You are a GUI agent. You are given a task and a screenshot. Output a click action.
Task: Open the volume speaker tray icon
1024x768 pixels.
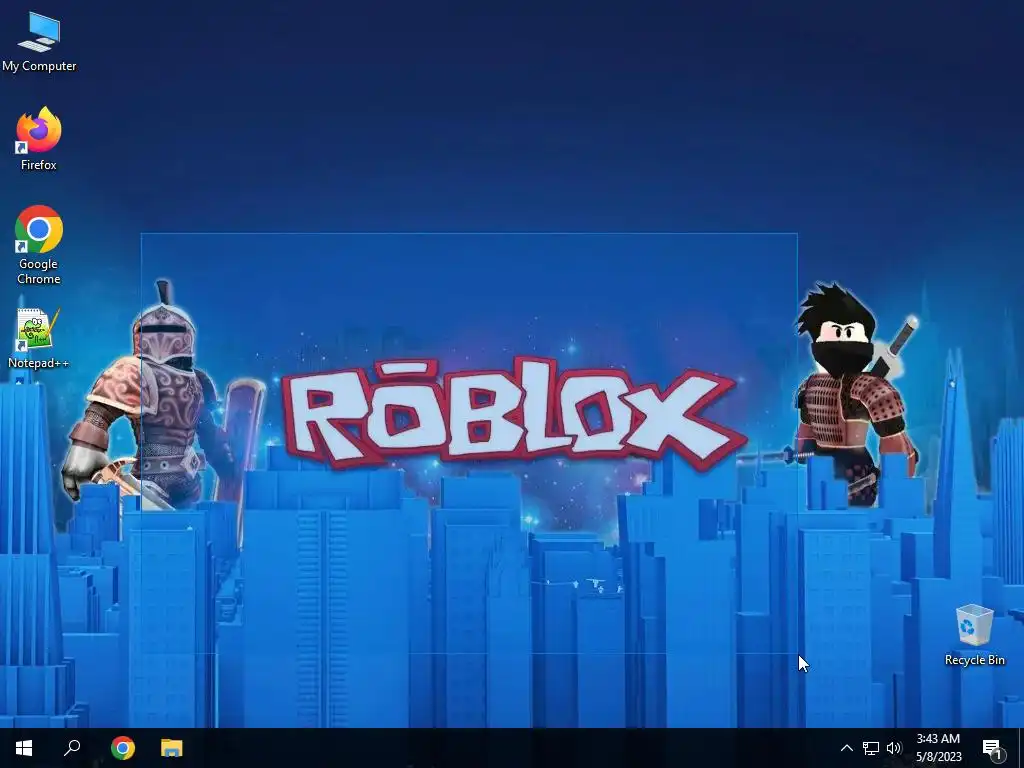point(894,748)
